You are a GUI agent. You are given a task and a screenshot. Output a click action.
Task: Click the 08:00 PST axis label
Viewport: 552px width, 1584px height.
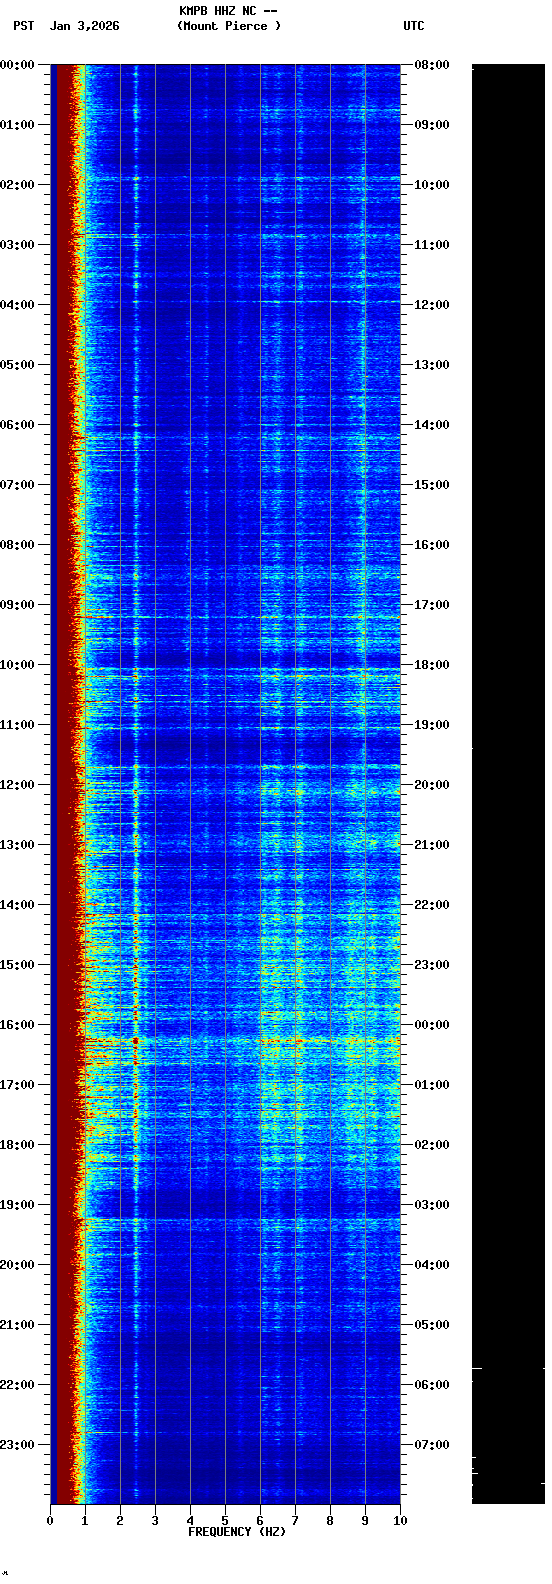pos(18,545)
